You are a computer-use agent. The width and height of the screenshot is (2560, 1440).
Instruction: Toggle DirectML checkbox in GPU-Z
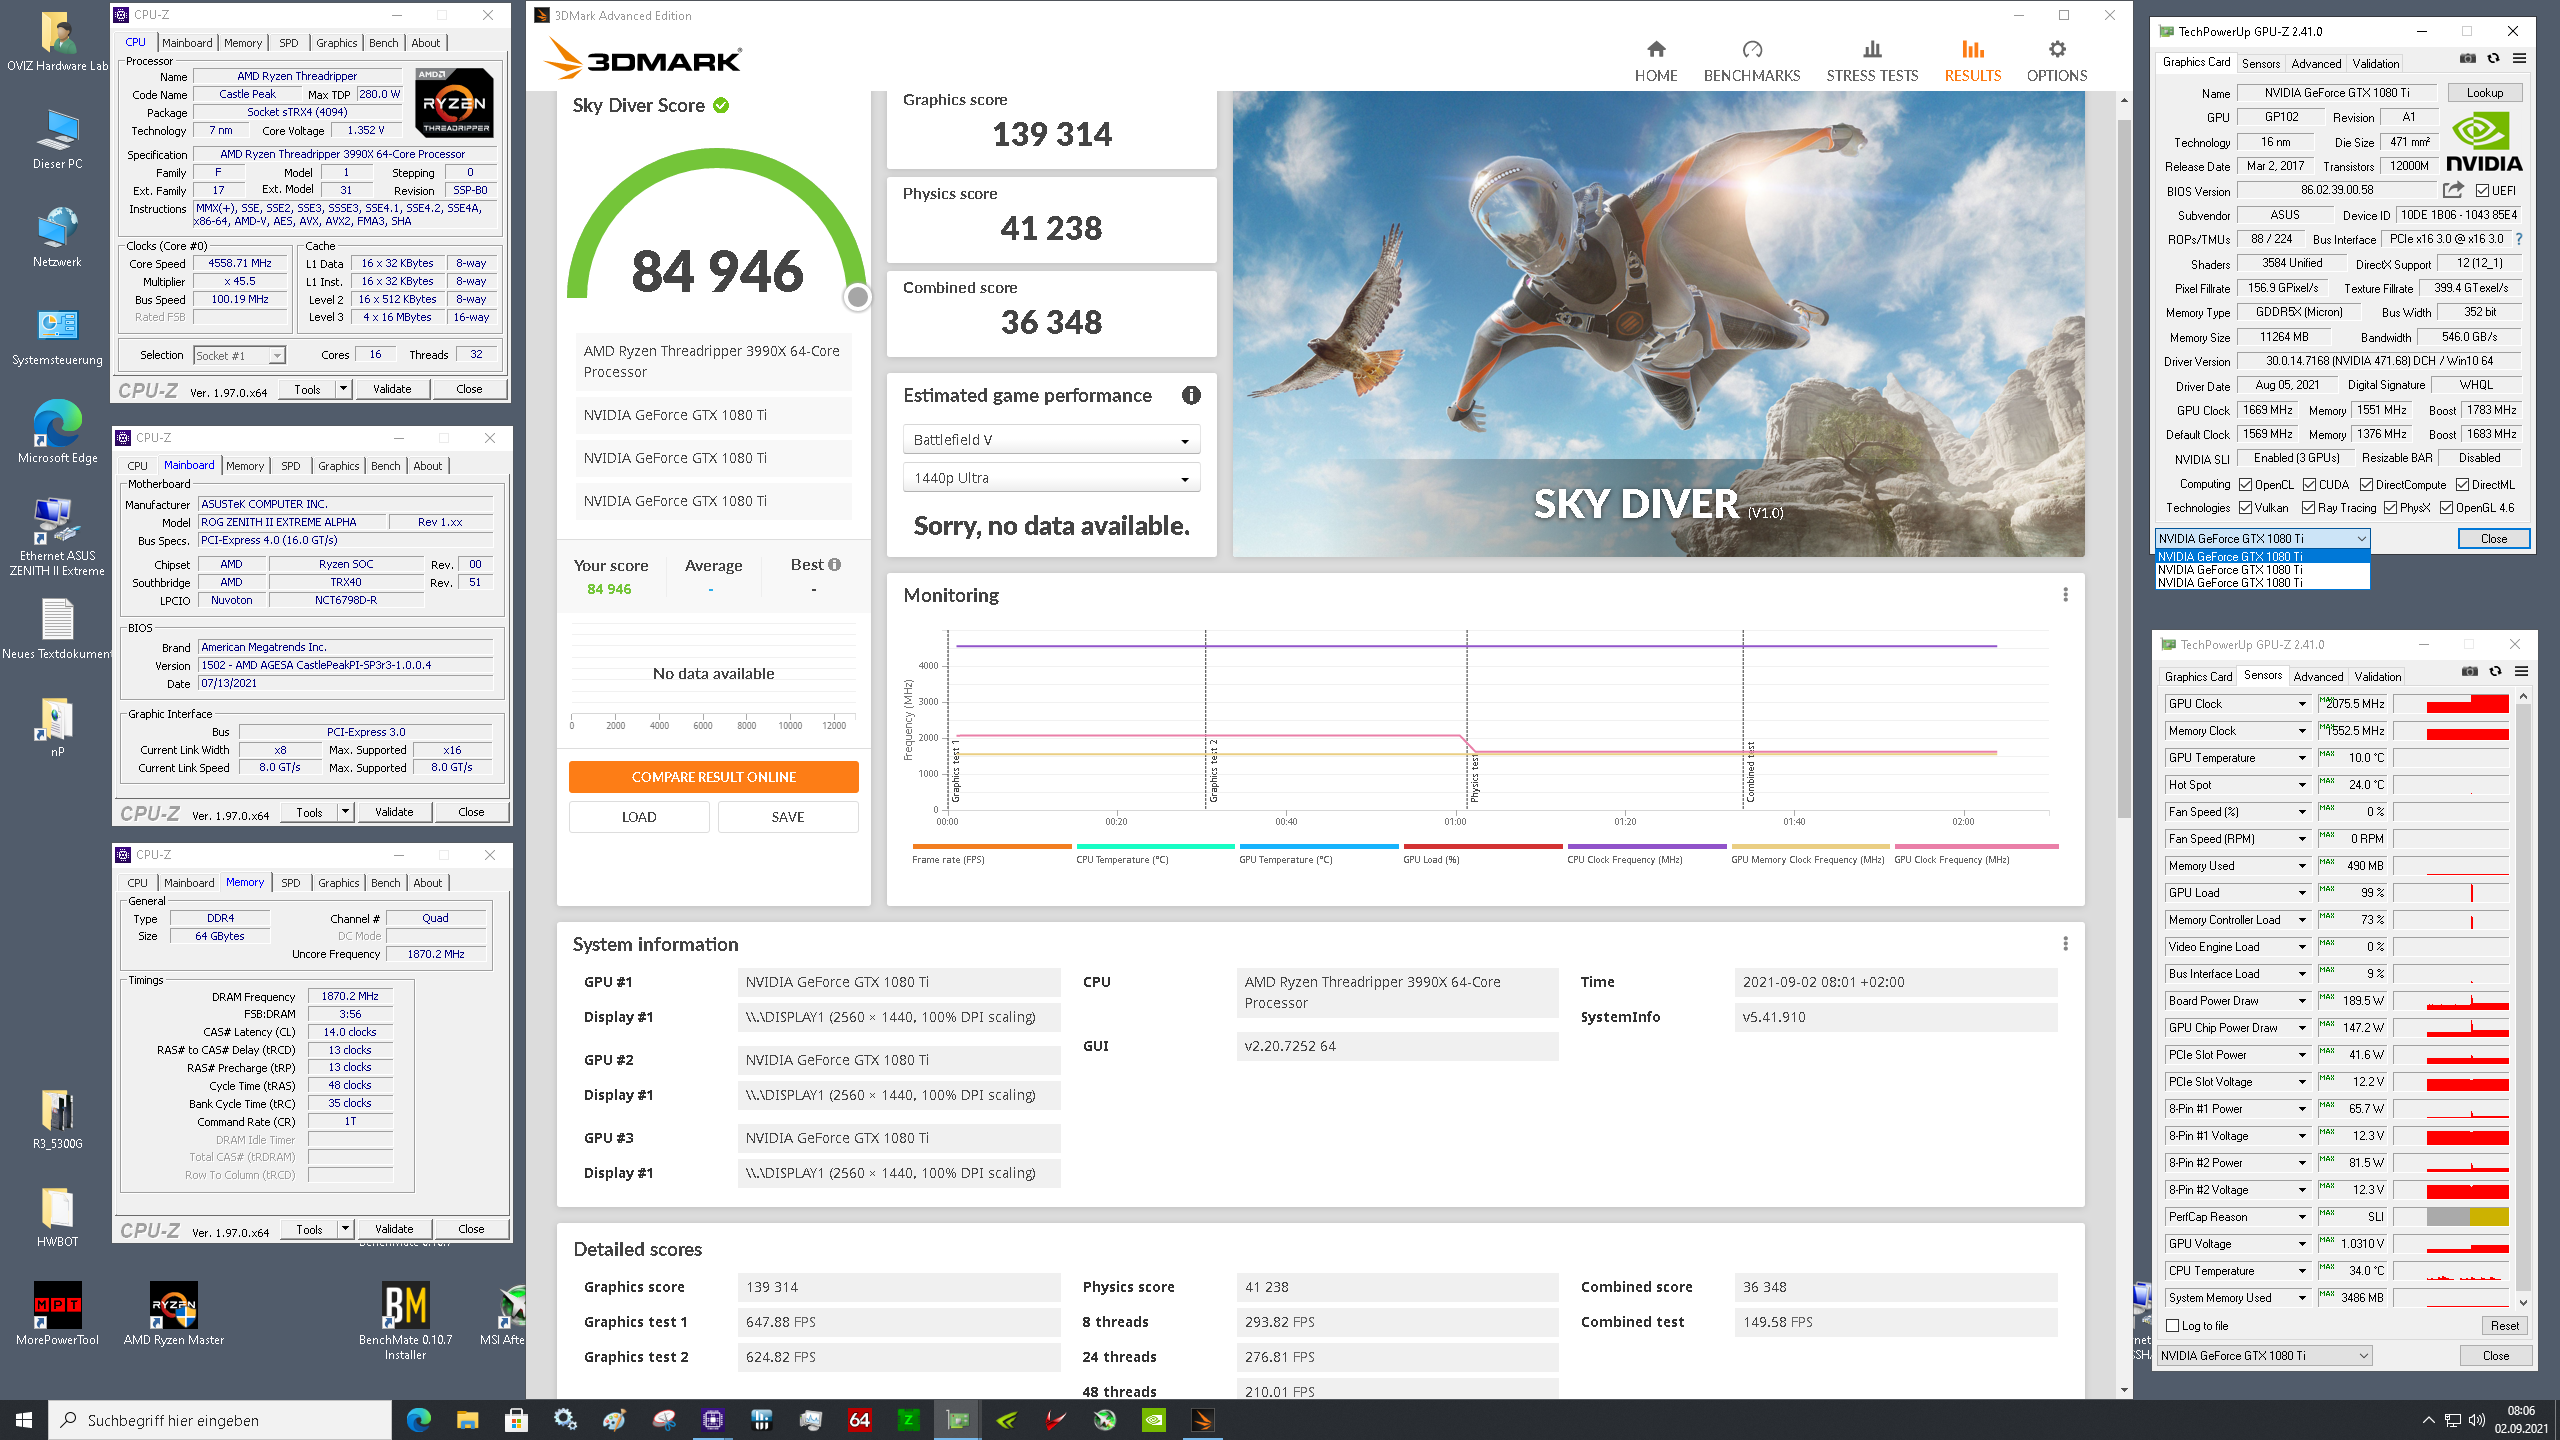(2462, 485)
